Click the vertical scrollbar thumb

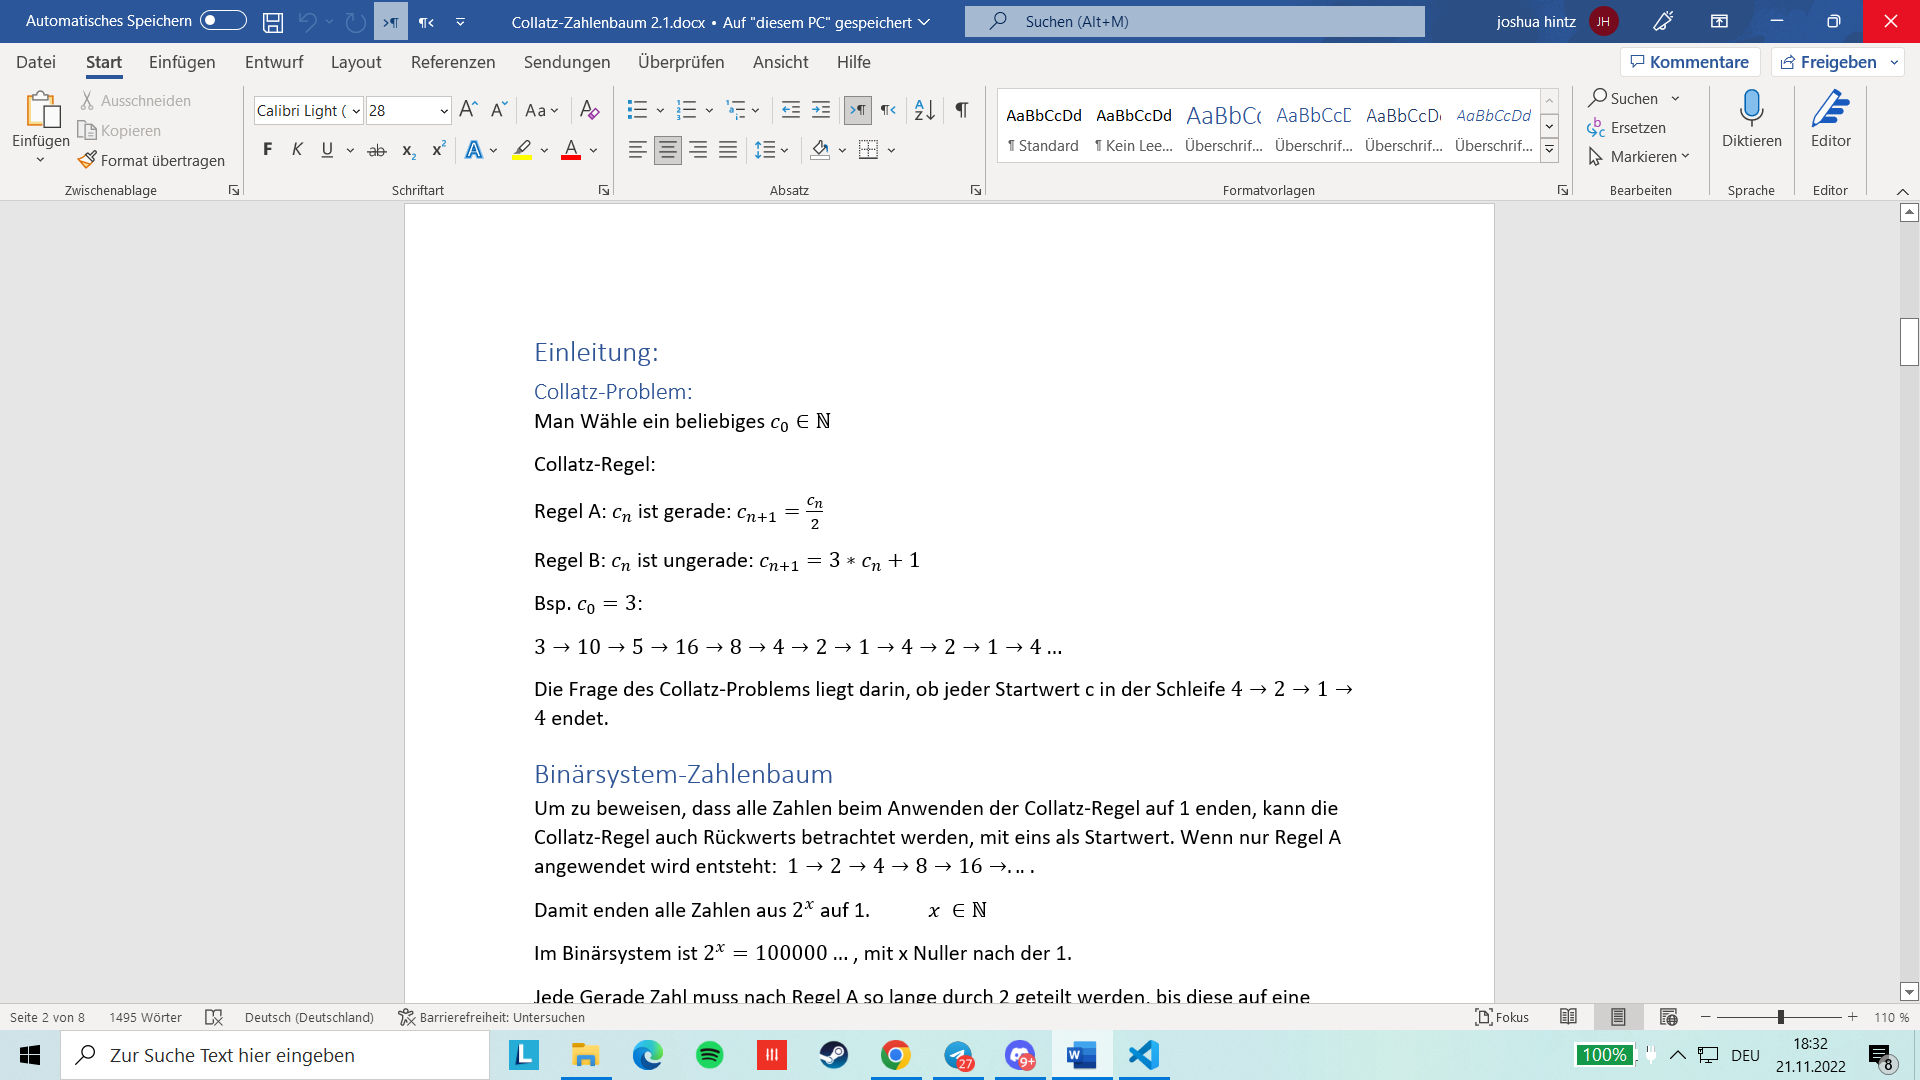pos(1909,342)
